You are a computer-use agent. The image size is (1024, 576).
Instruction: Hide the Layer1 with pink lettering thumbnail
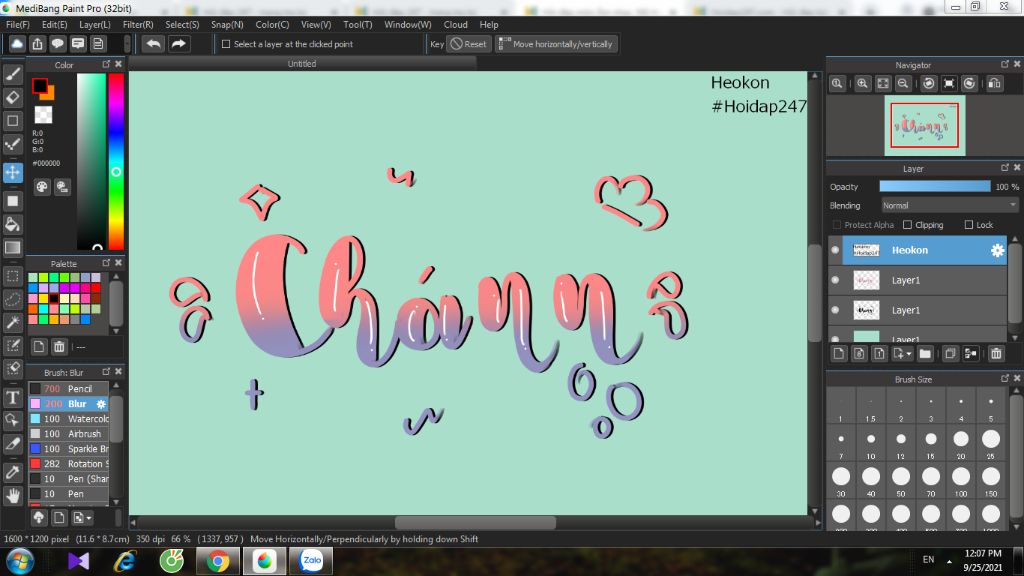(x=835, y=280)
